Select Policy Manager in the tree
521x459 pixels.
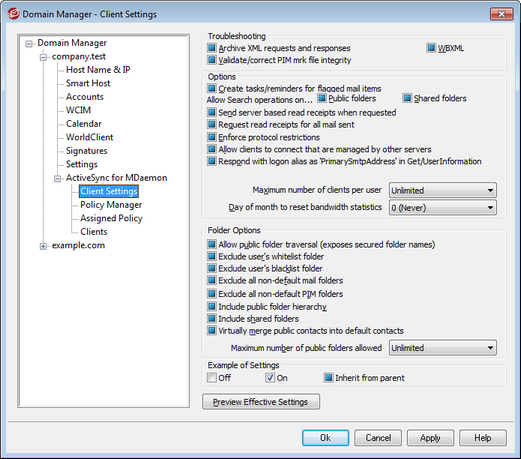111,205
